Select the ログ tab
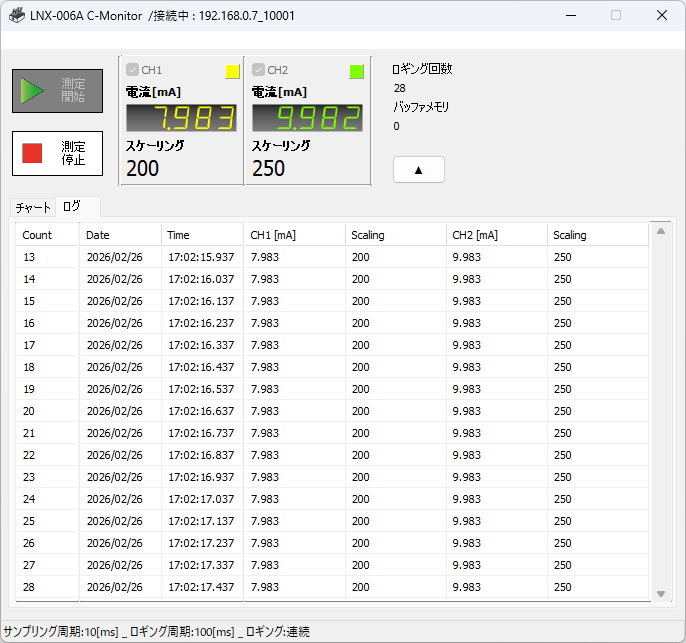This screenshot has height=643, width=686. (72, 206)
